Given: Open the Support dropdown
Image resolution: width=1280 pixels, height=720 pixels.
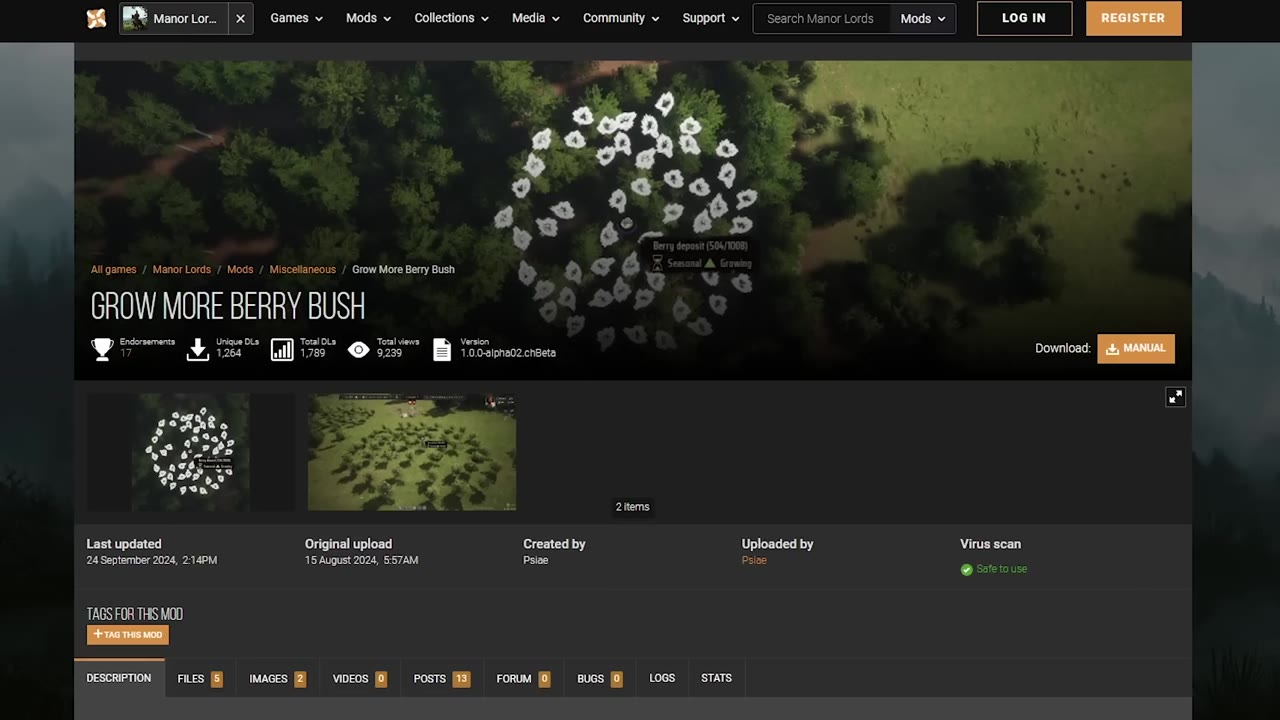Looking at the screenshot, I should pyautogui.click(x=710, y=18).
